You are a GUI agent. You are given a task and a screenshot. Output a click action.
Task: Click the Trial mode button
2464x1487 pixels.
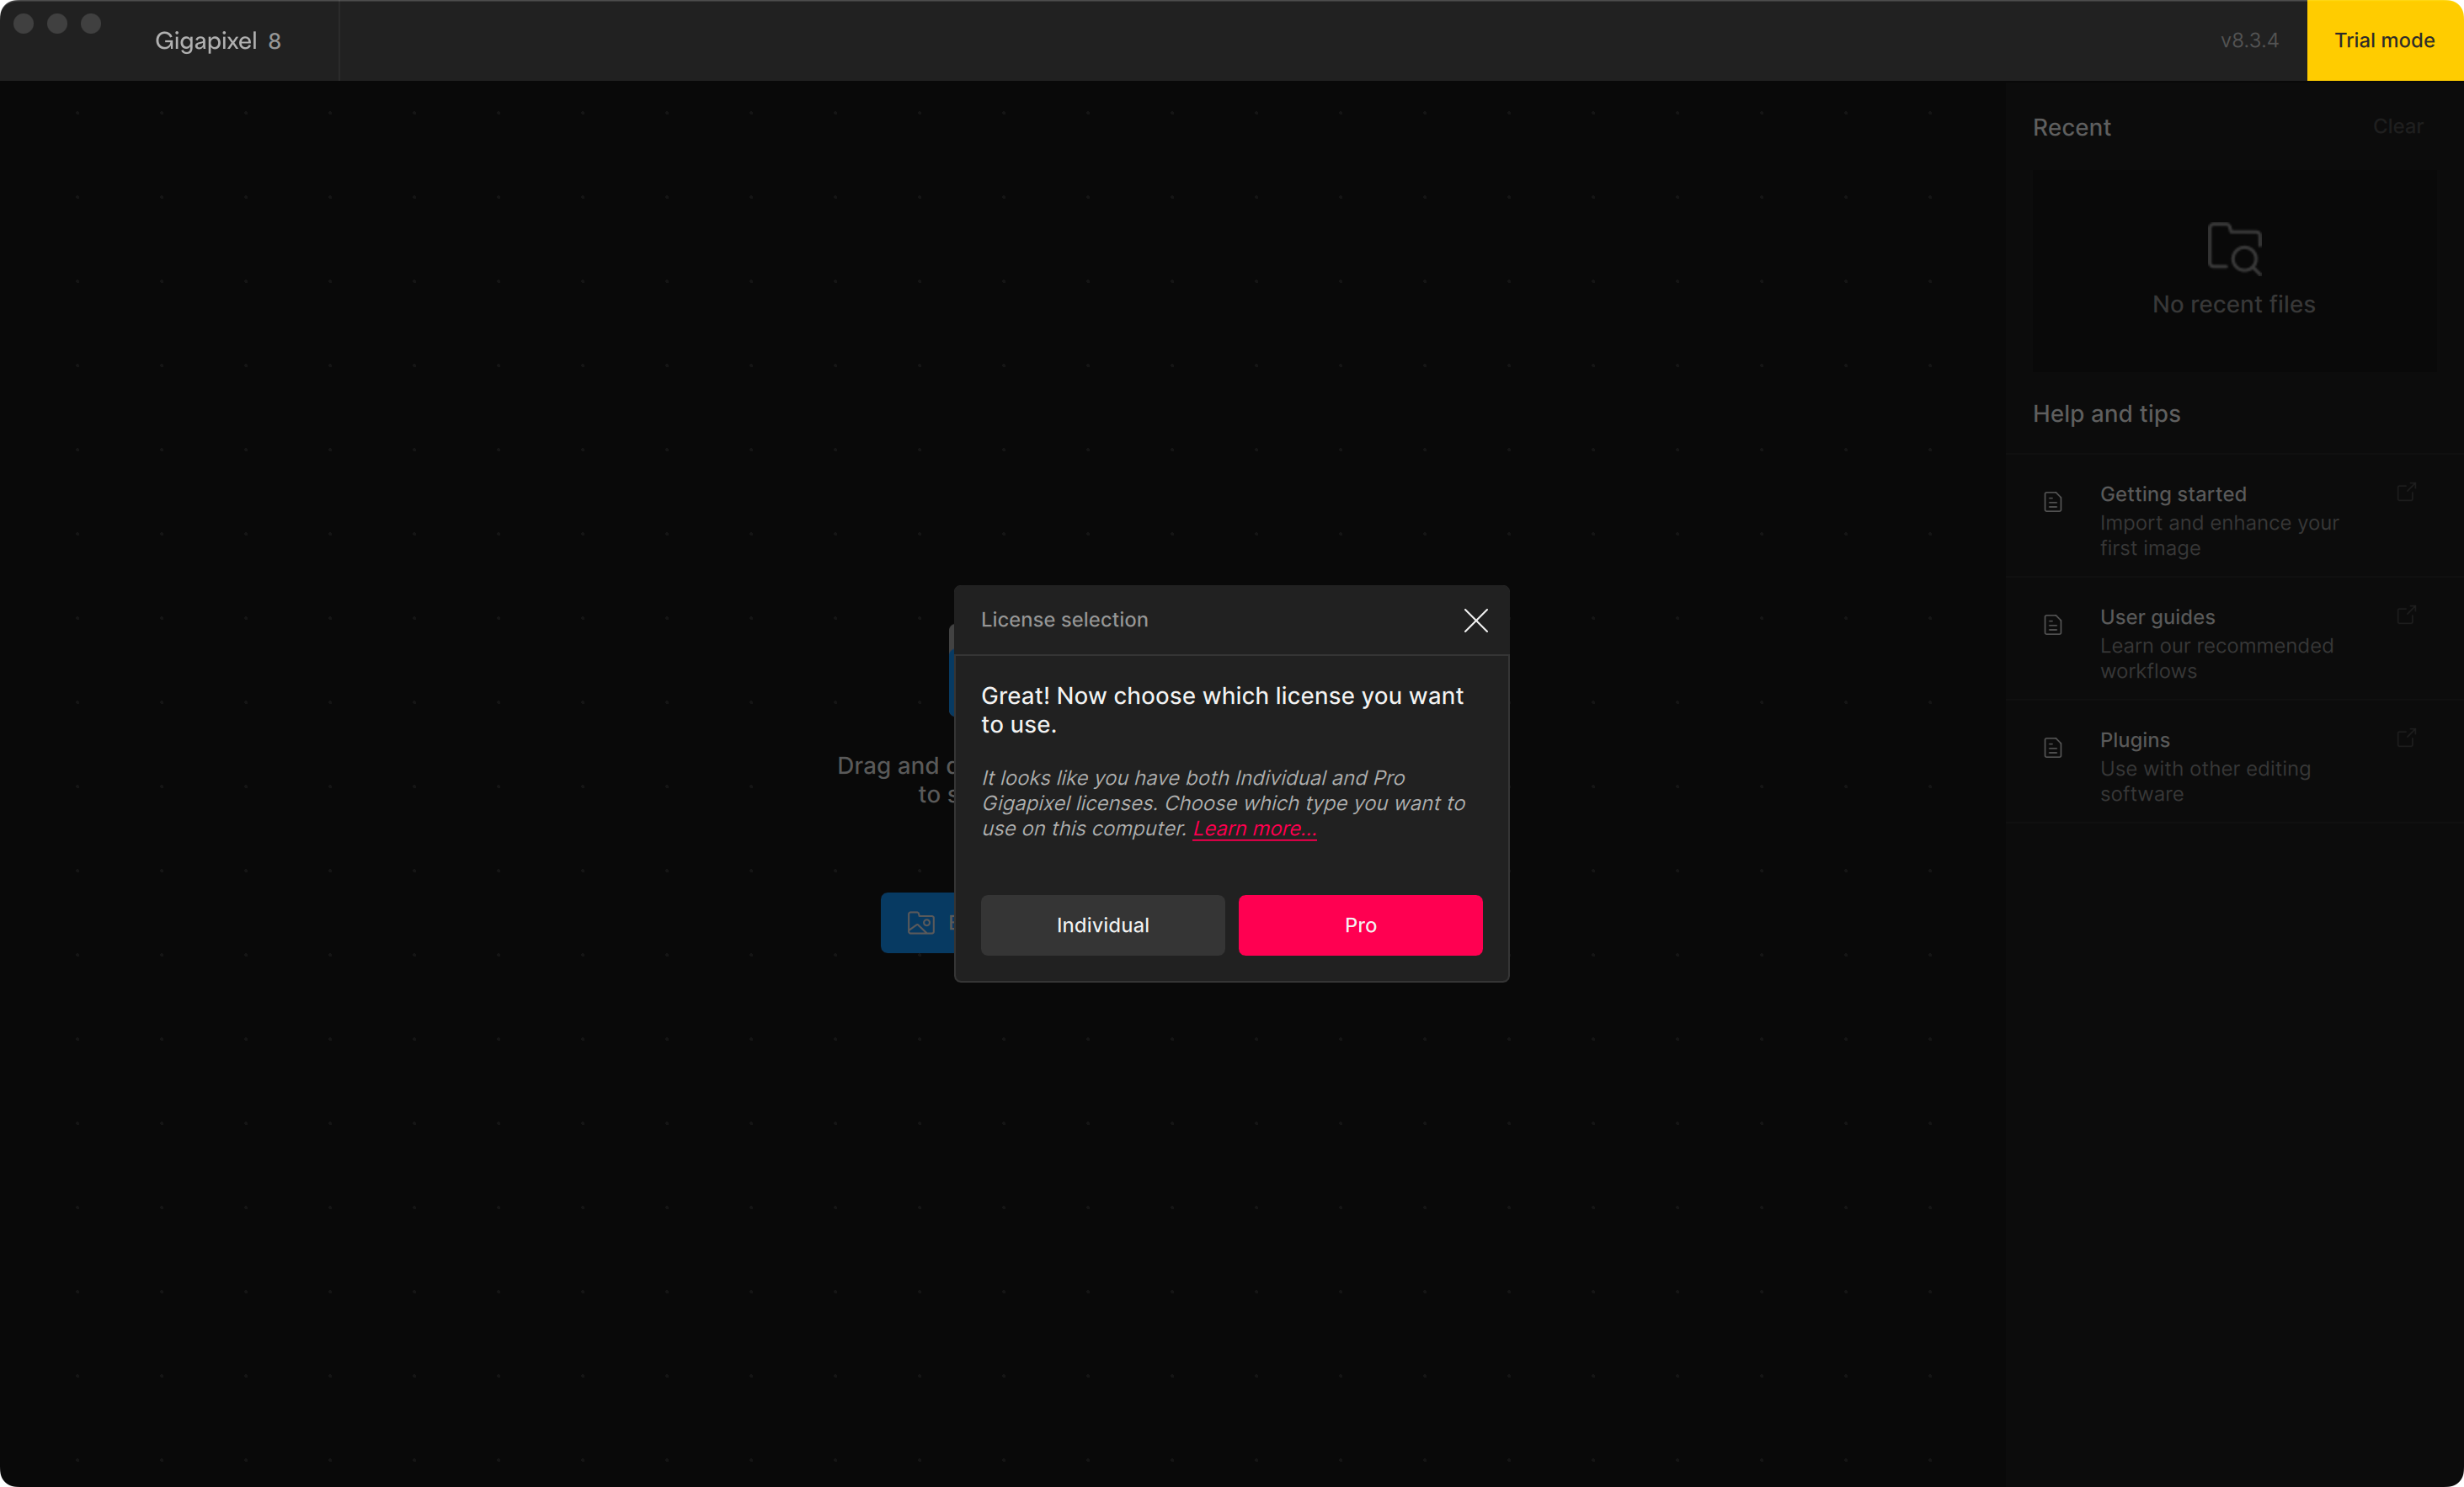click(x=2385, y=40)
